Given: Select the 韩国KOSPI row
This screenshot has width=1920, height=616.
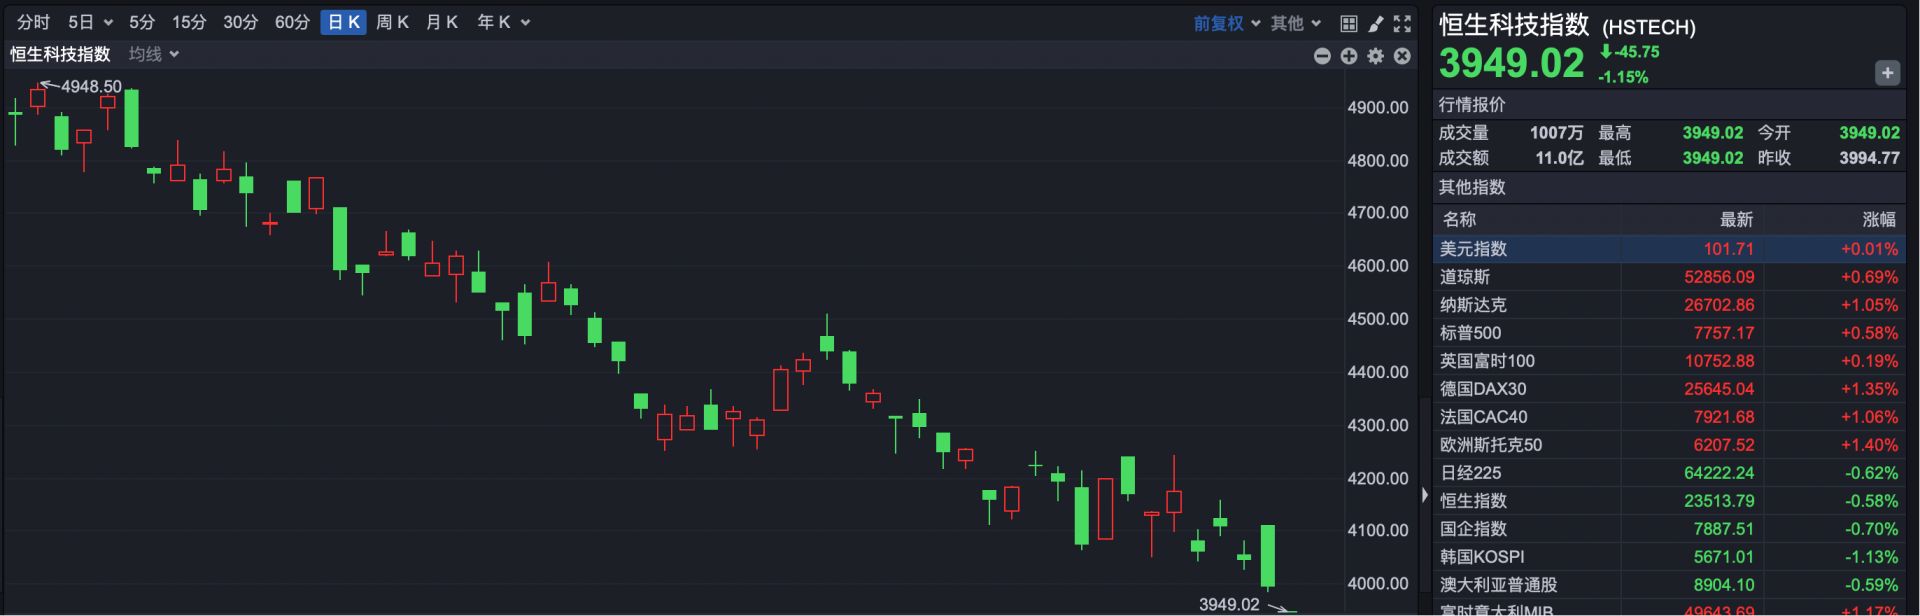Looking at the screenshot, I should click(x=1669, y=557).
